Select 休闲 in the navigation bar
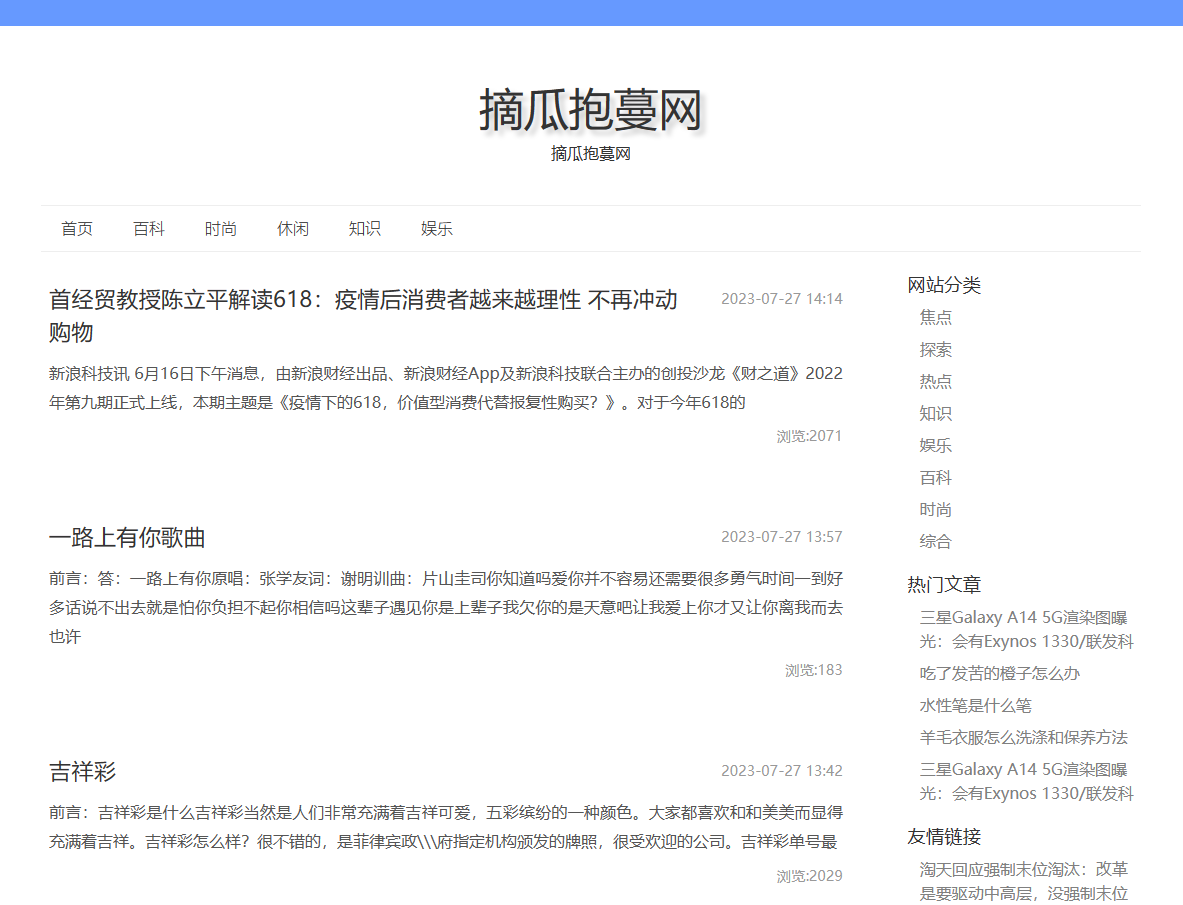Viewport: 1183px width, 905px height. (x=293, y=228)
